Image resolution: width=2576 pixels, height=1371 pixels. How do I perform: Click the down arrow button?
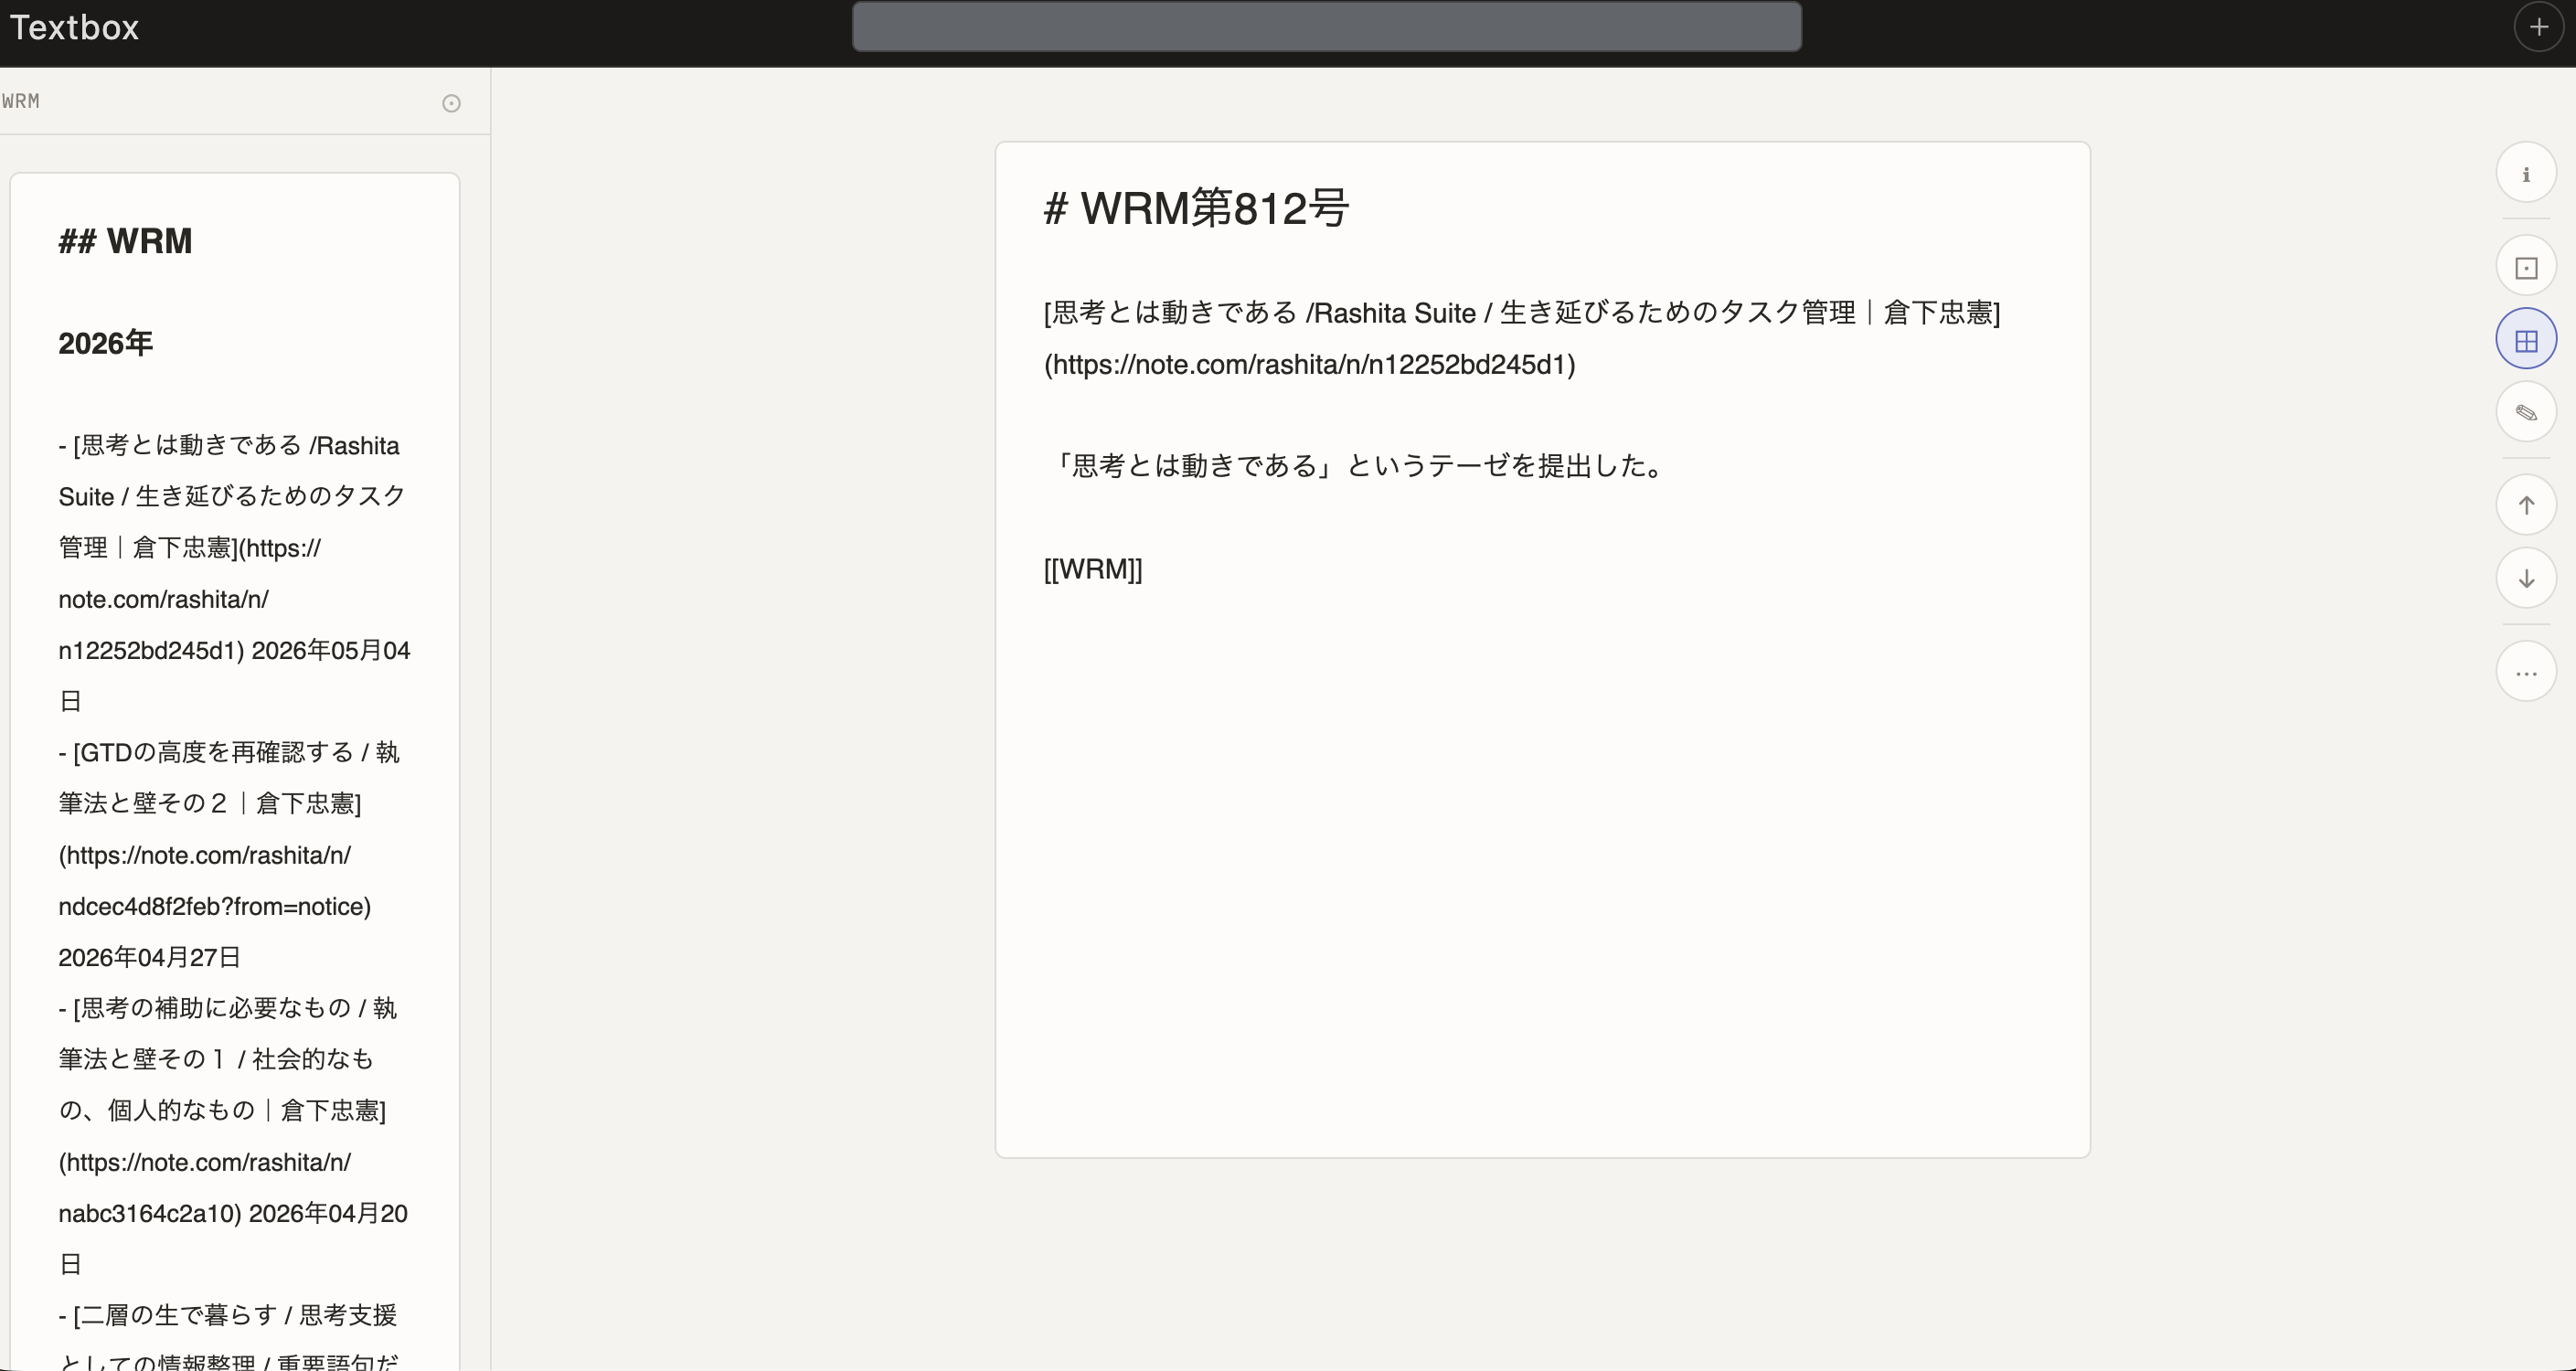(2526, 579)
